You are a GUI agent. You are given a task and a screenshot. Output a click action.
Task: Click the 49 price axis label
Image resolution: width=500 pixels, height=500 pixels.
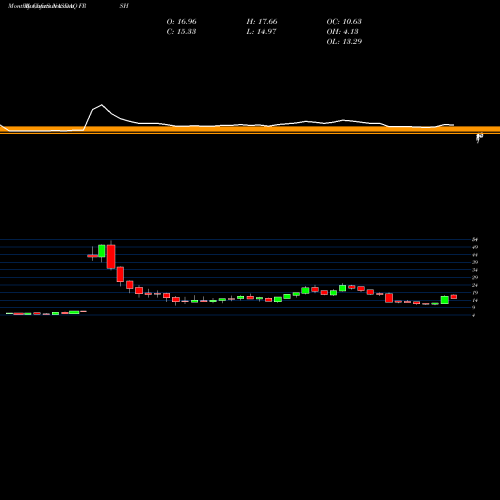[x=475, y=247]
